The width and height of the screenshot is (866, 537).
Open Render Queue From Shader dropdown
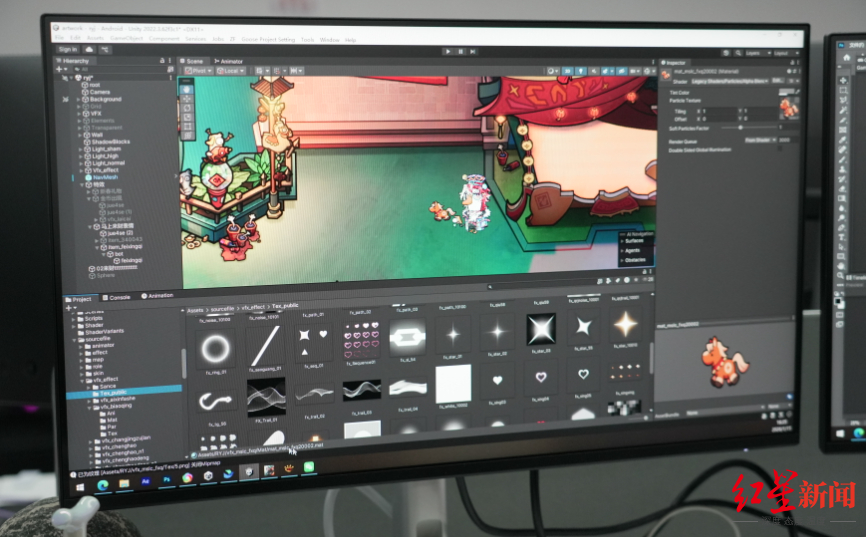click(761, 140)
